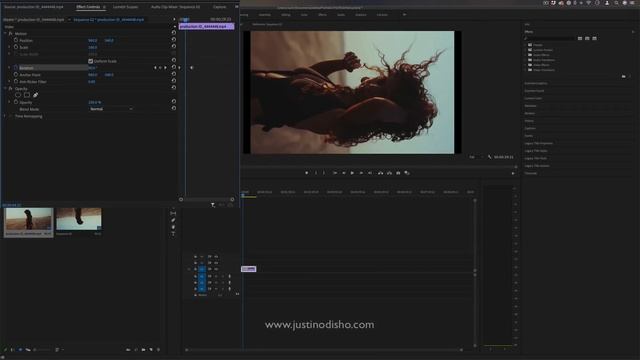Switch to the Effect Controls tab
This screenshot has width=640, height=360.
pyautogui.click(x=88, y=7)
